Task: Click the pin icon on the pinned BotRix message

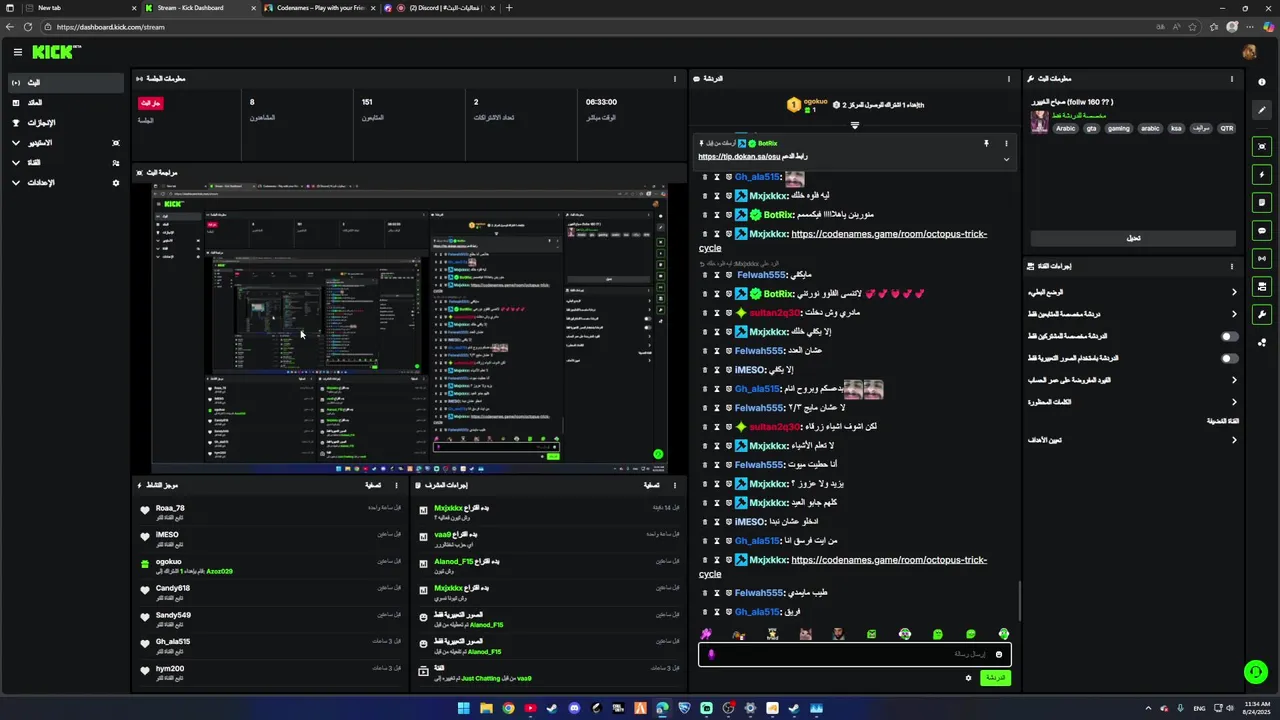Action: pyautogui.click(x=986, y=144)
